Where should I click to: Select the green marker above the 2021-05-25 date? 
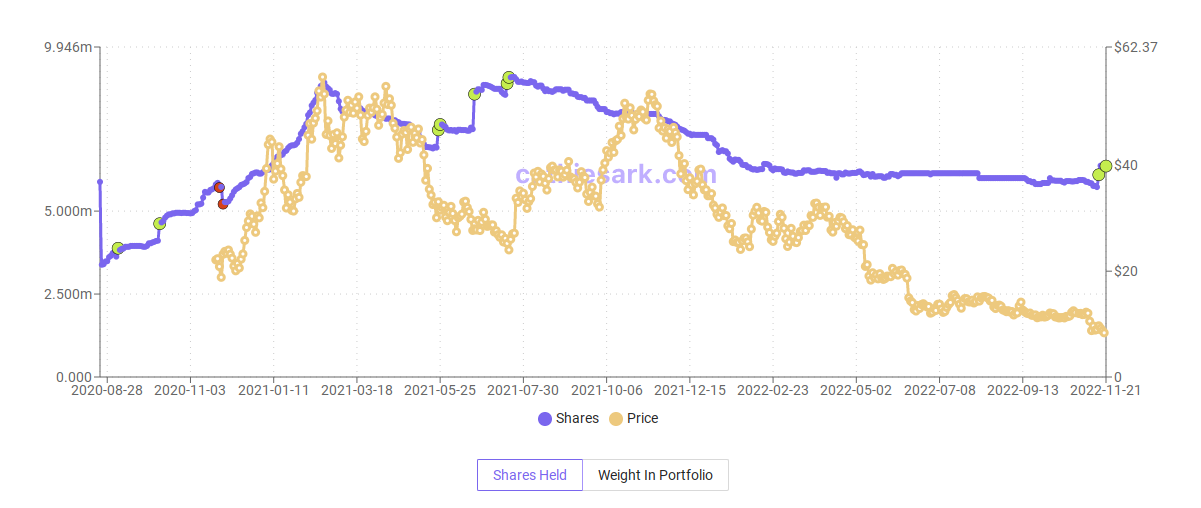tap(439, 127)
